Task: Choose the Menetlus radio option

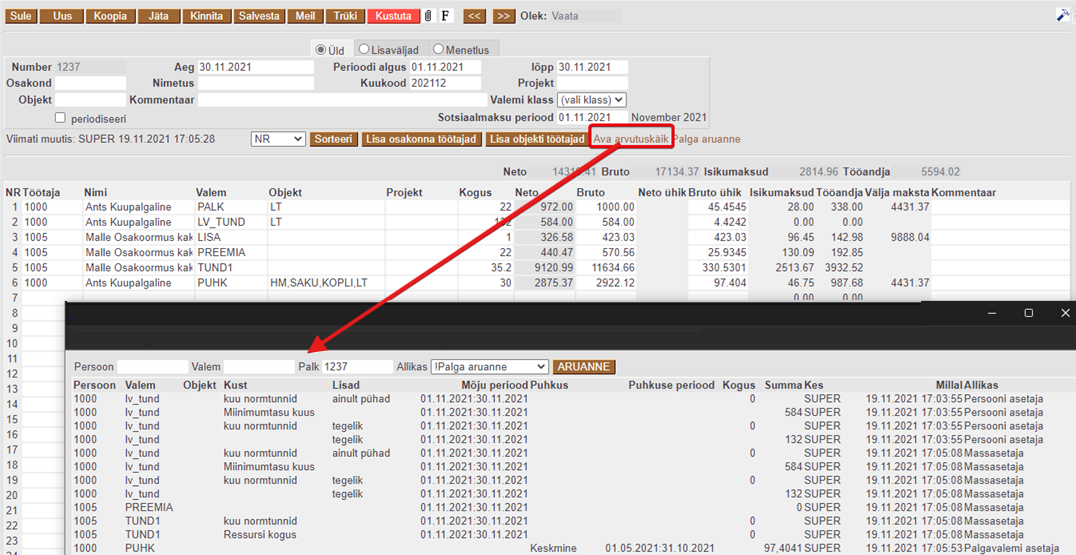Action: [x=438, y=49]
